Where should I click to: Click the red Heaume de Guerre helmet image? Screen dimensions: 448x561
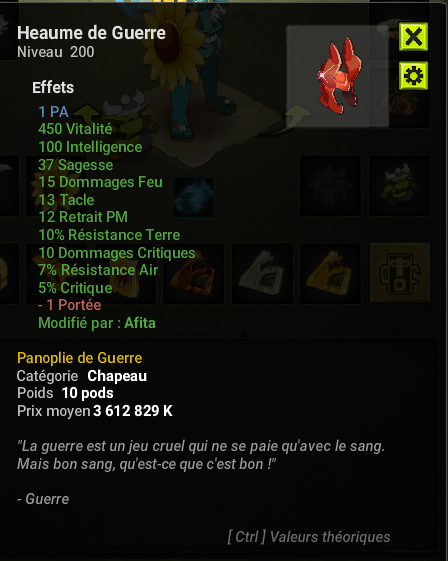[x=340, y=75]
